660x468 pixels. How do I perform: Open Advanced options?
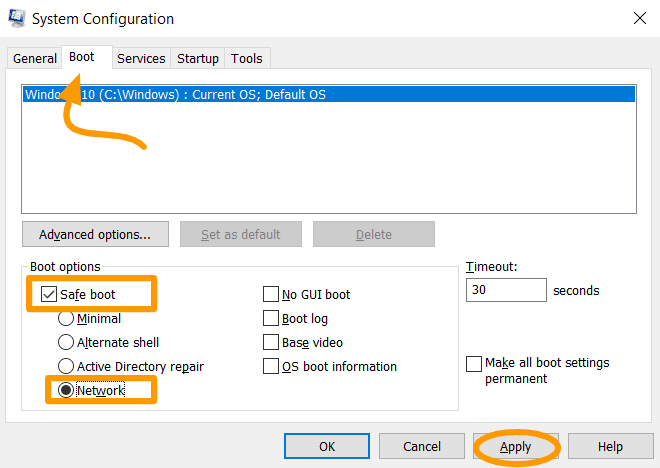[x=95, y=235]
